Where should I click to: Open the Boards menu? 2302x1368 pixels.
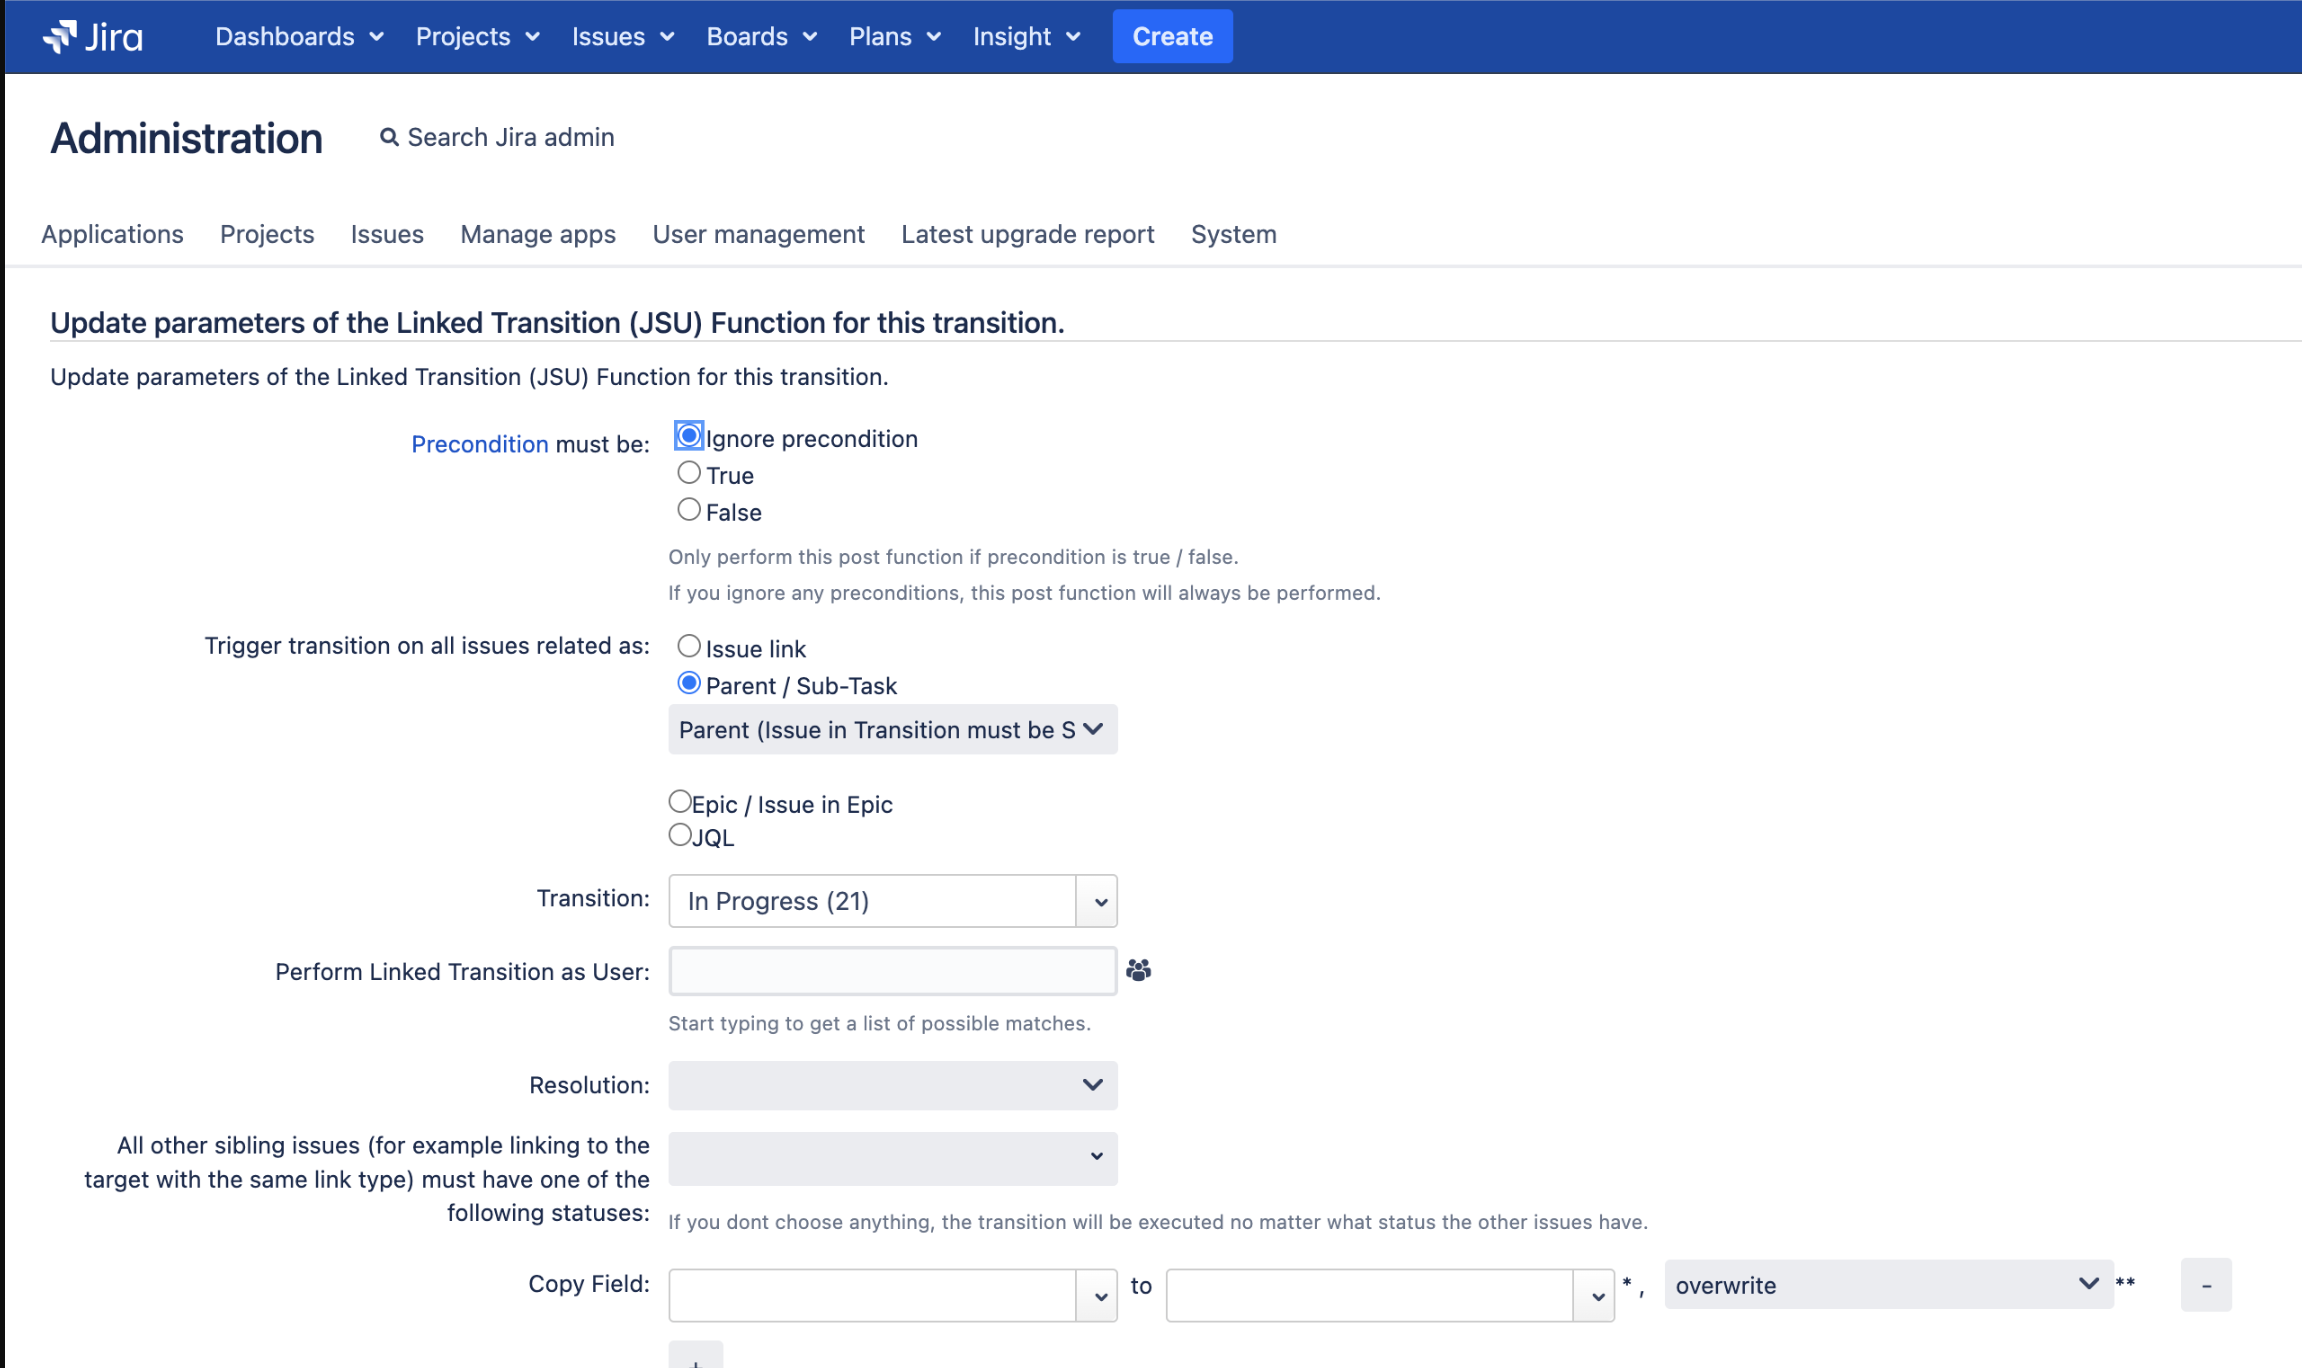point(761,37)
